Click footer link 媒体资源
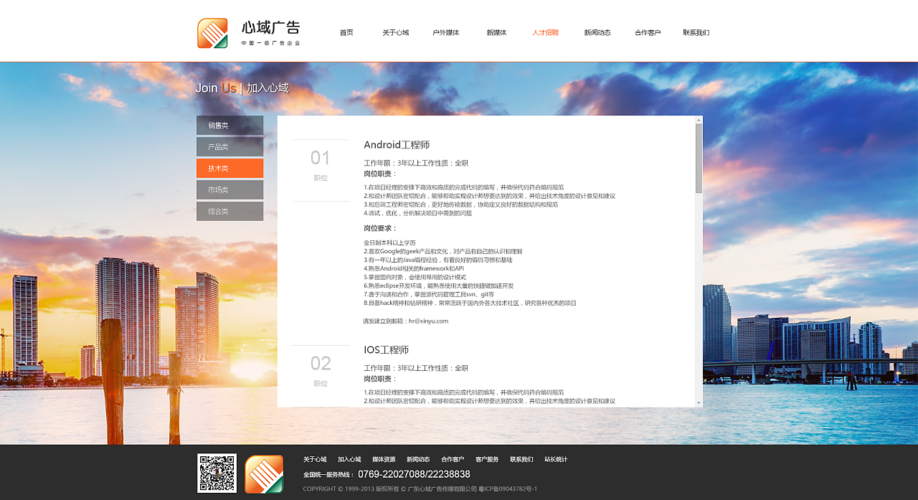 384,460
